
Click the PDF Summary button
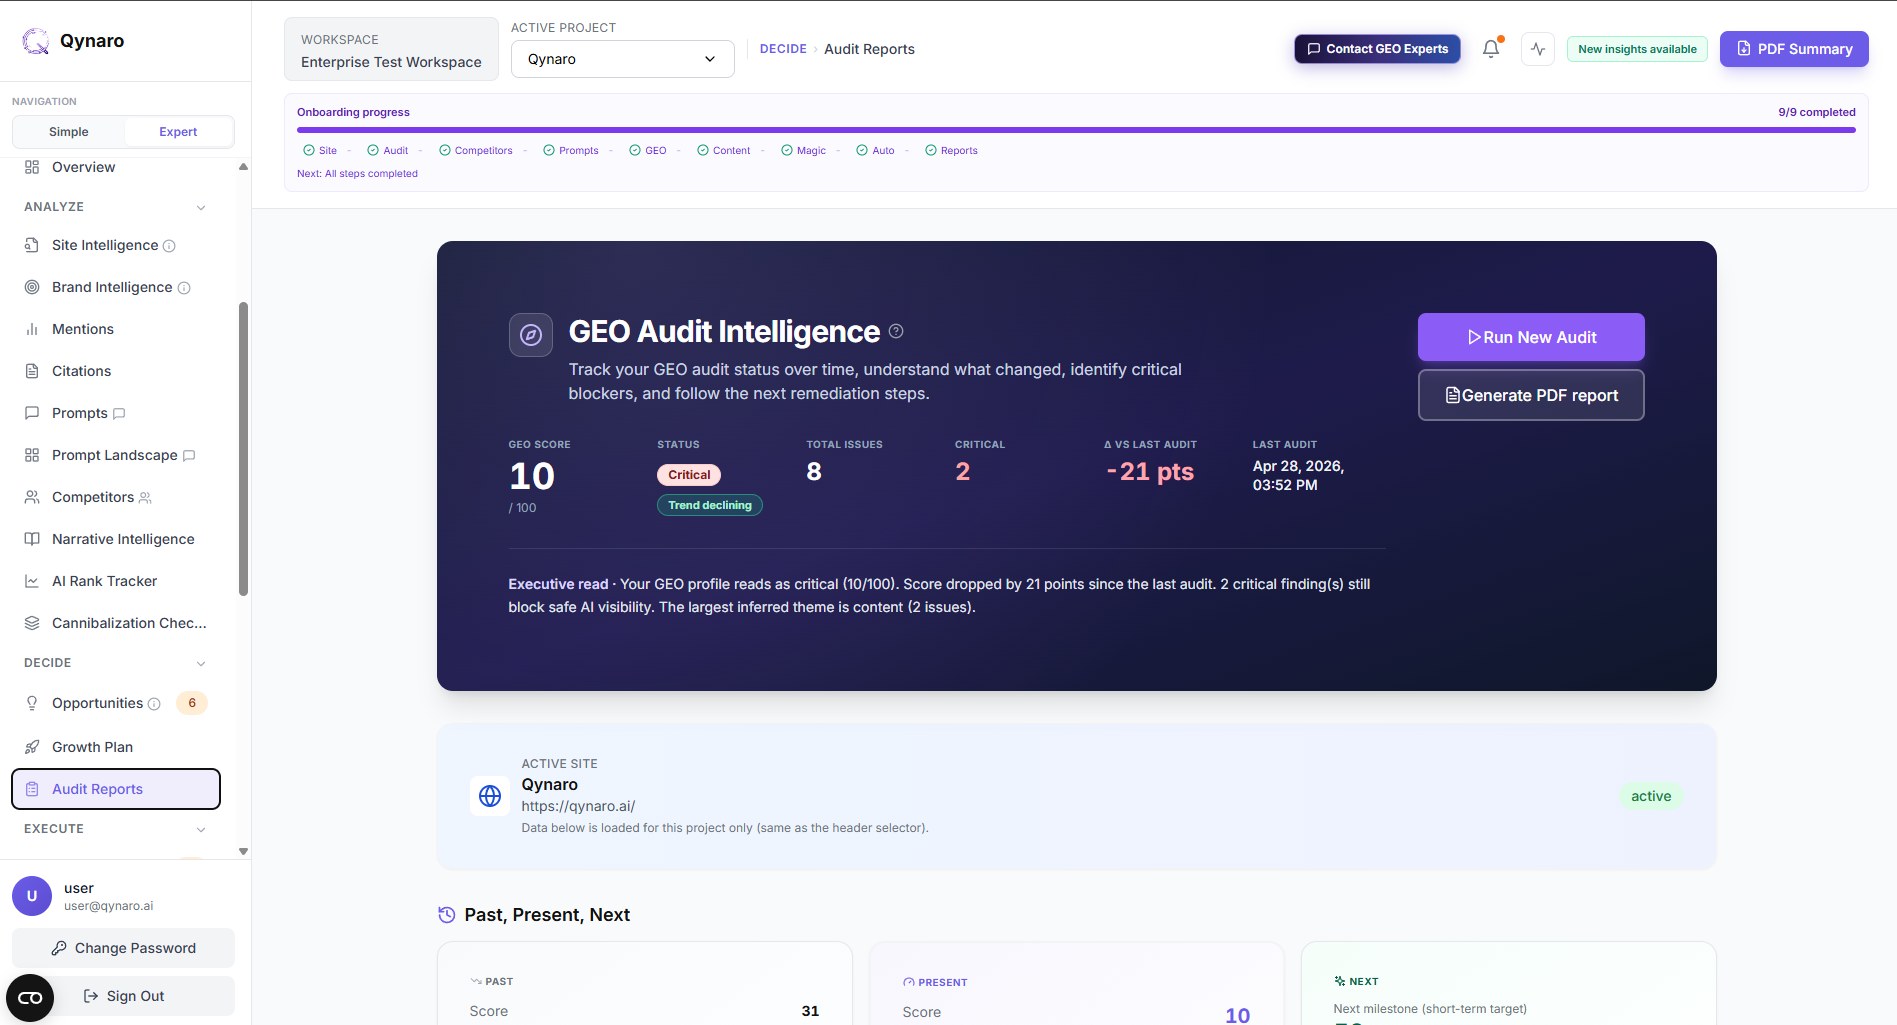point(1794,49)
